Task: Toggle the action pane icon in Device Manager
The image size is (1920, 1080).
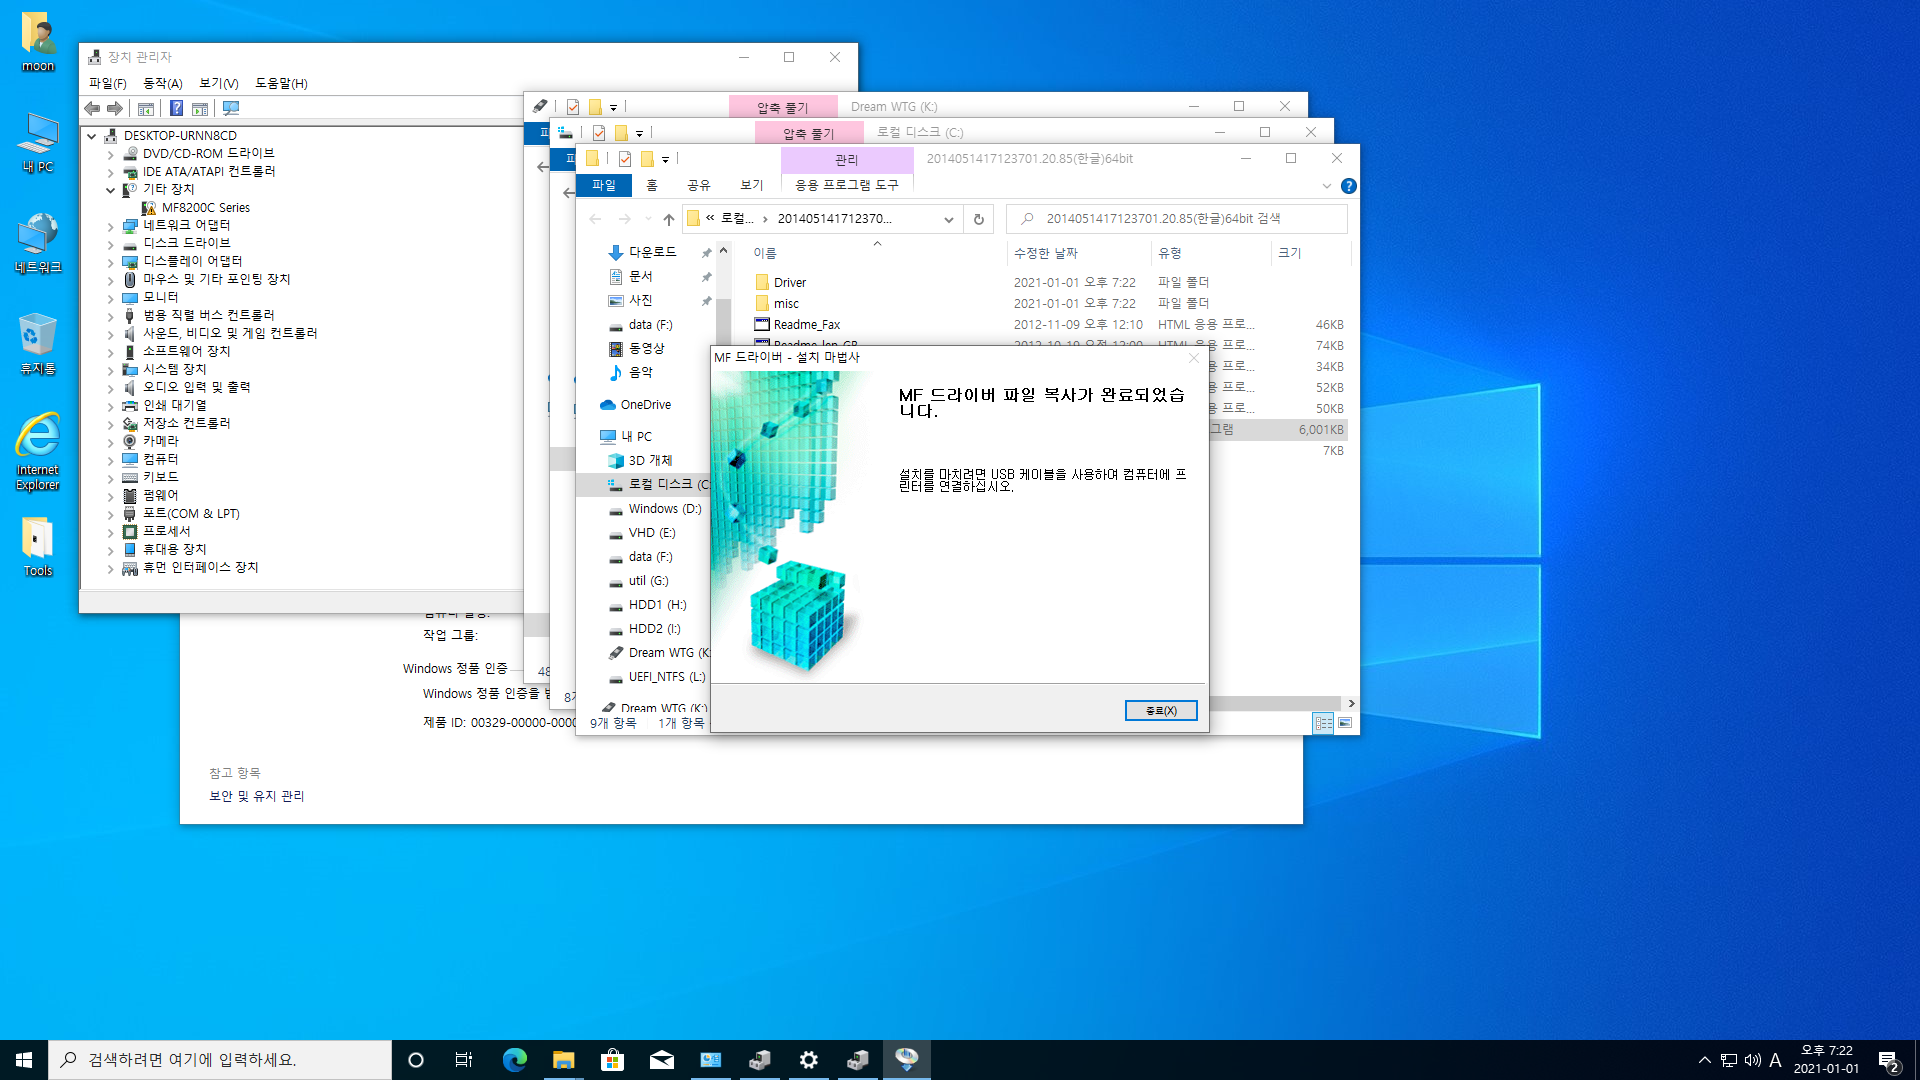Action: 200,108
